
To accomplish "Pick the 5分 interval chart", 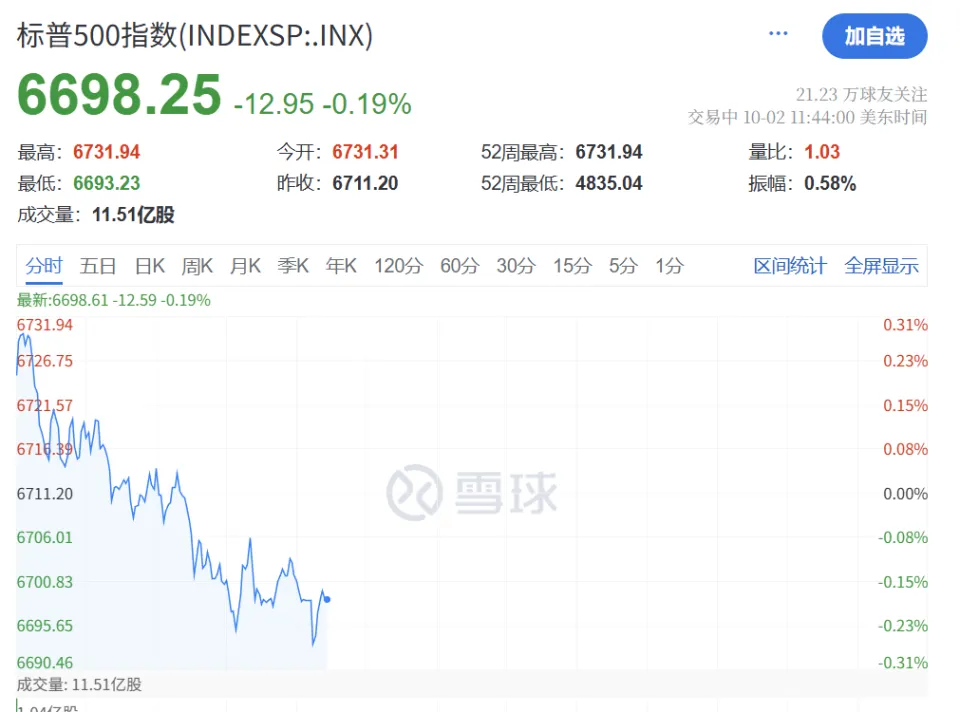I will click(x=623, y=266).
